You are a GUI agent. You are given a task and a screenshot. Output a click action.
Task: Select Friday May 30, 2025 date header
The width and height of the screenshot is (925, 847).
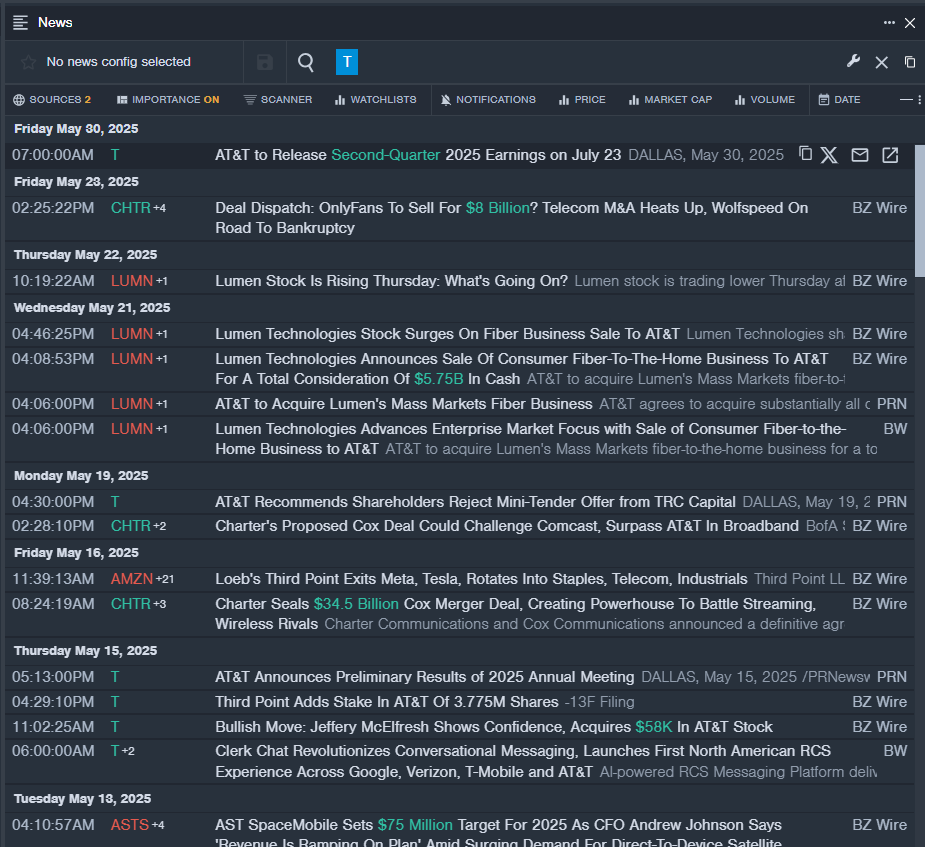(x=76, y=129)
